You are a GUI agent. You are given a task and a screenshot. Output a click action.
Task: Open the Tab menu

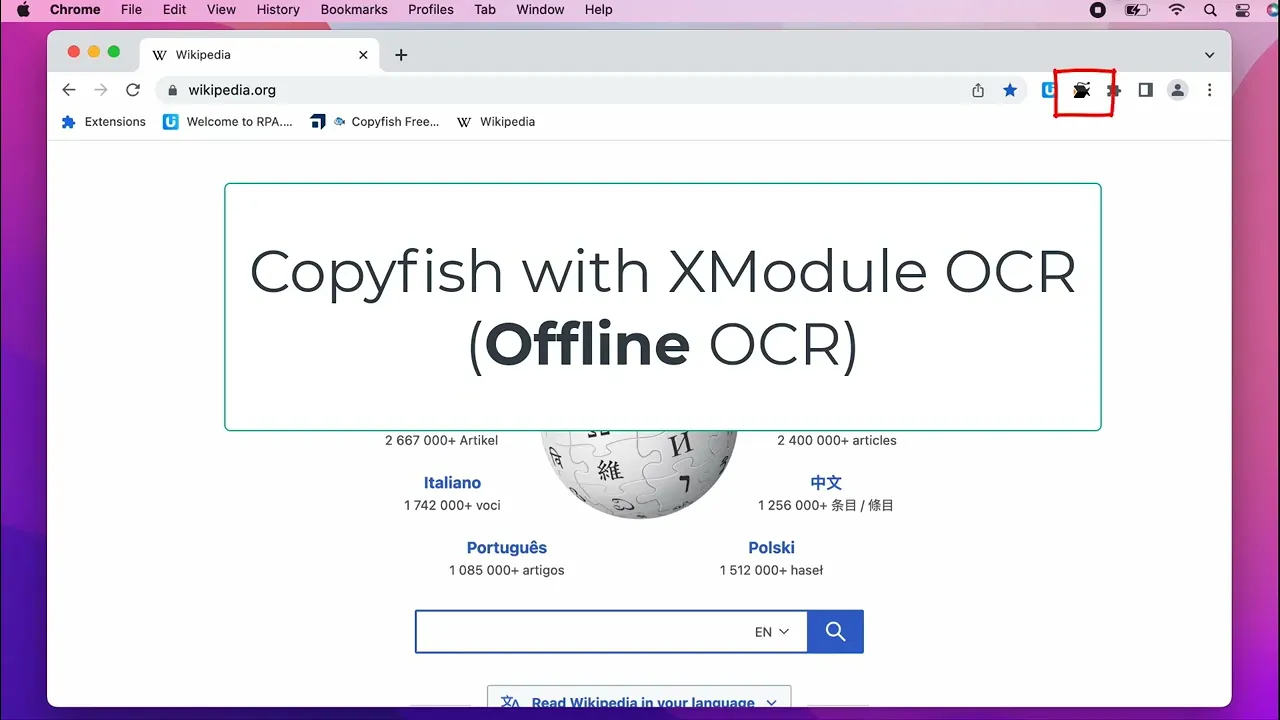[485, 10]
